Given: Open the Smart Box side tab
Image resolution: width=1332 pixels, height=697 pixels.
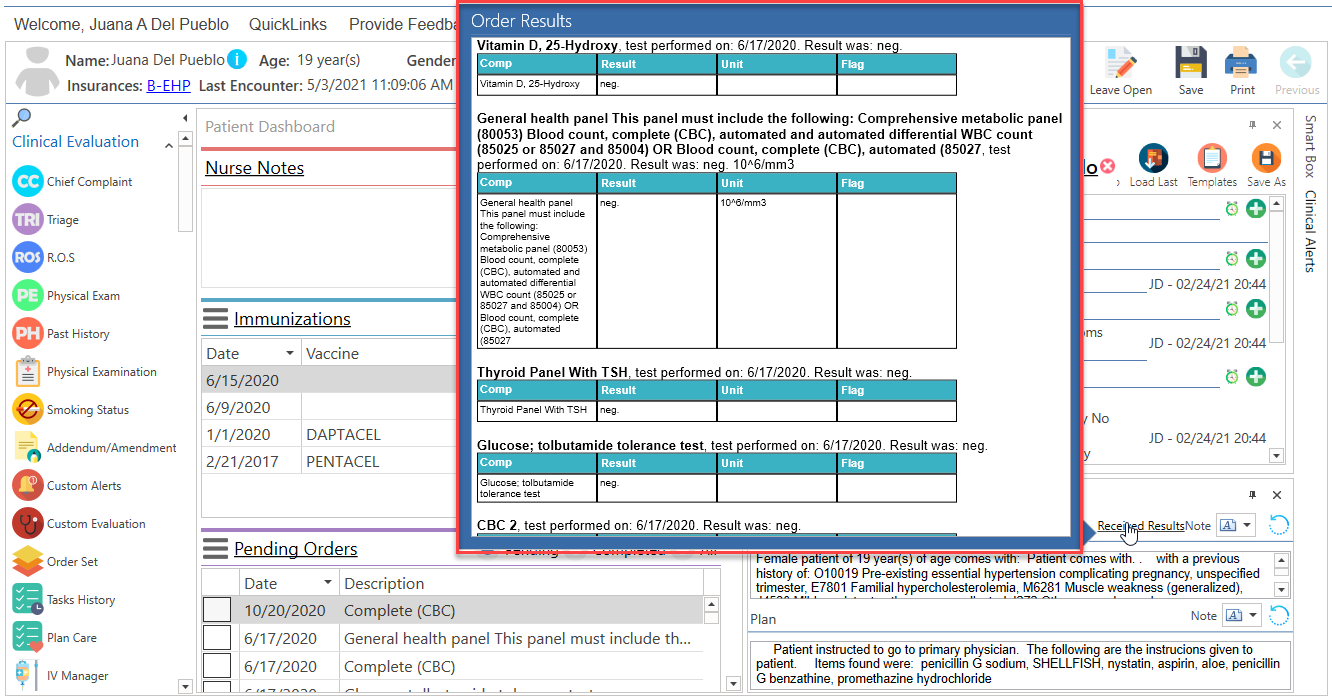Looking at the screenshot, I should pos(1311,147).
